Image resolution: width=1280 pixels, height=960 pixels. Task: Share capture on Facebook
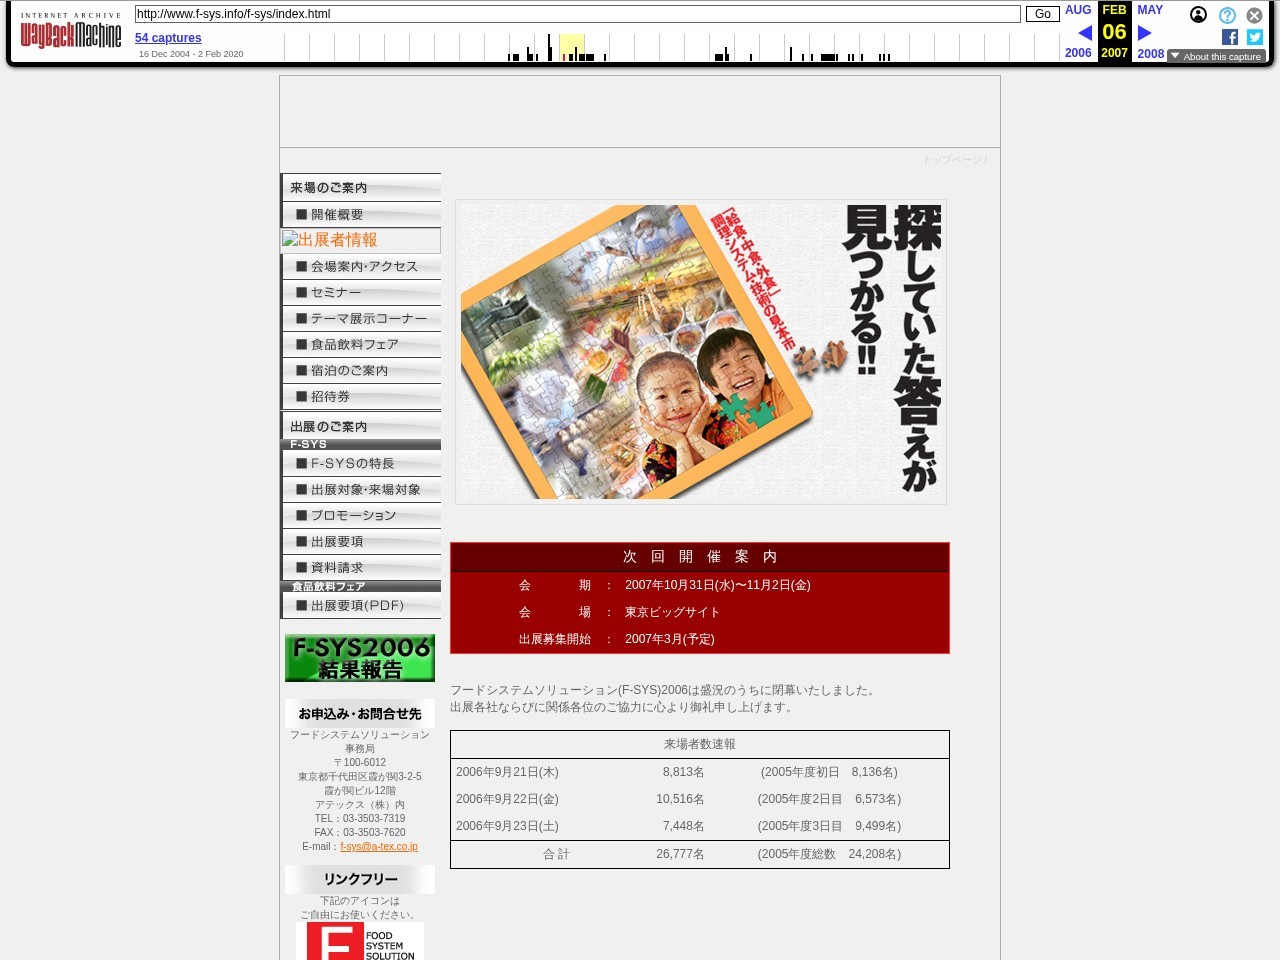pyautogui.click(x=1230, y=37)
